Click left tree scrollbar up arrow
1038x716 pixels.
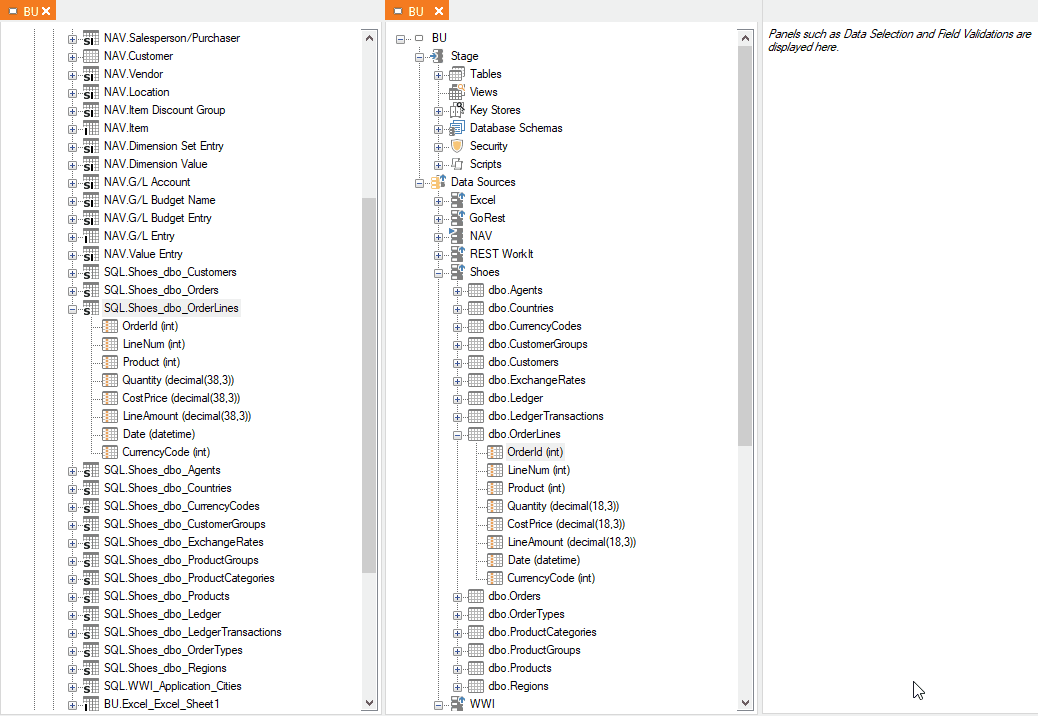[369, 38]
